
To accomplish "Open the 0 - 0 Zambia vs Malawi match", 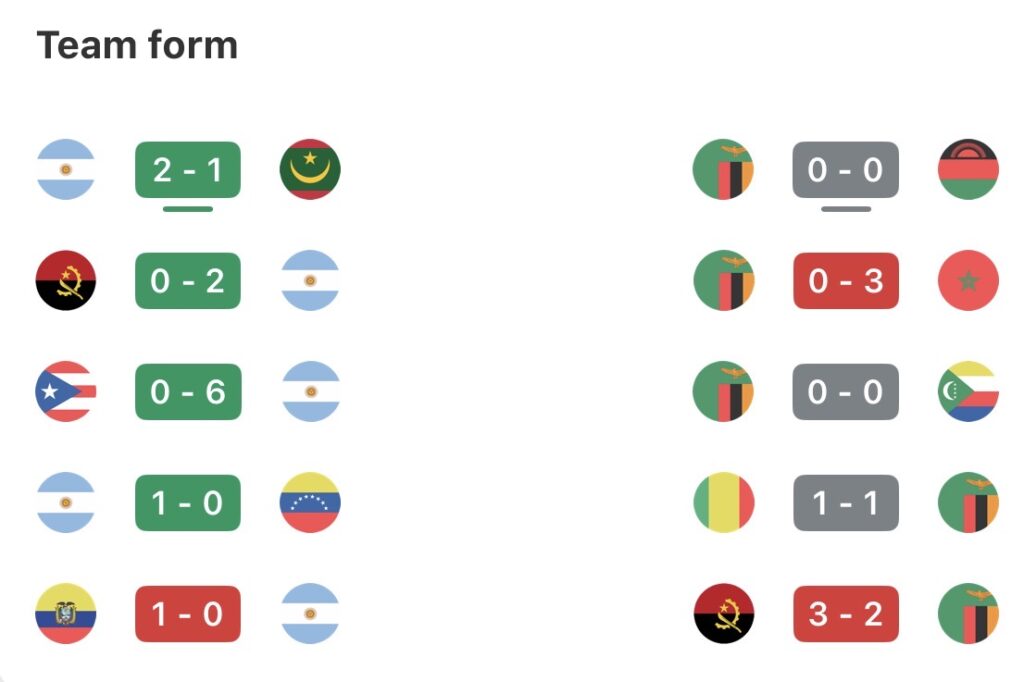I will coord(846,169).
